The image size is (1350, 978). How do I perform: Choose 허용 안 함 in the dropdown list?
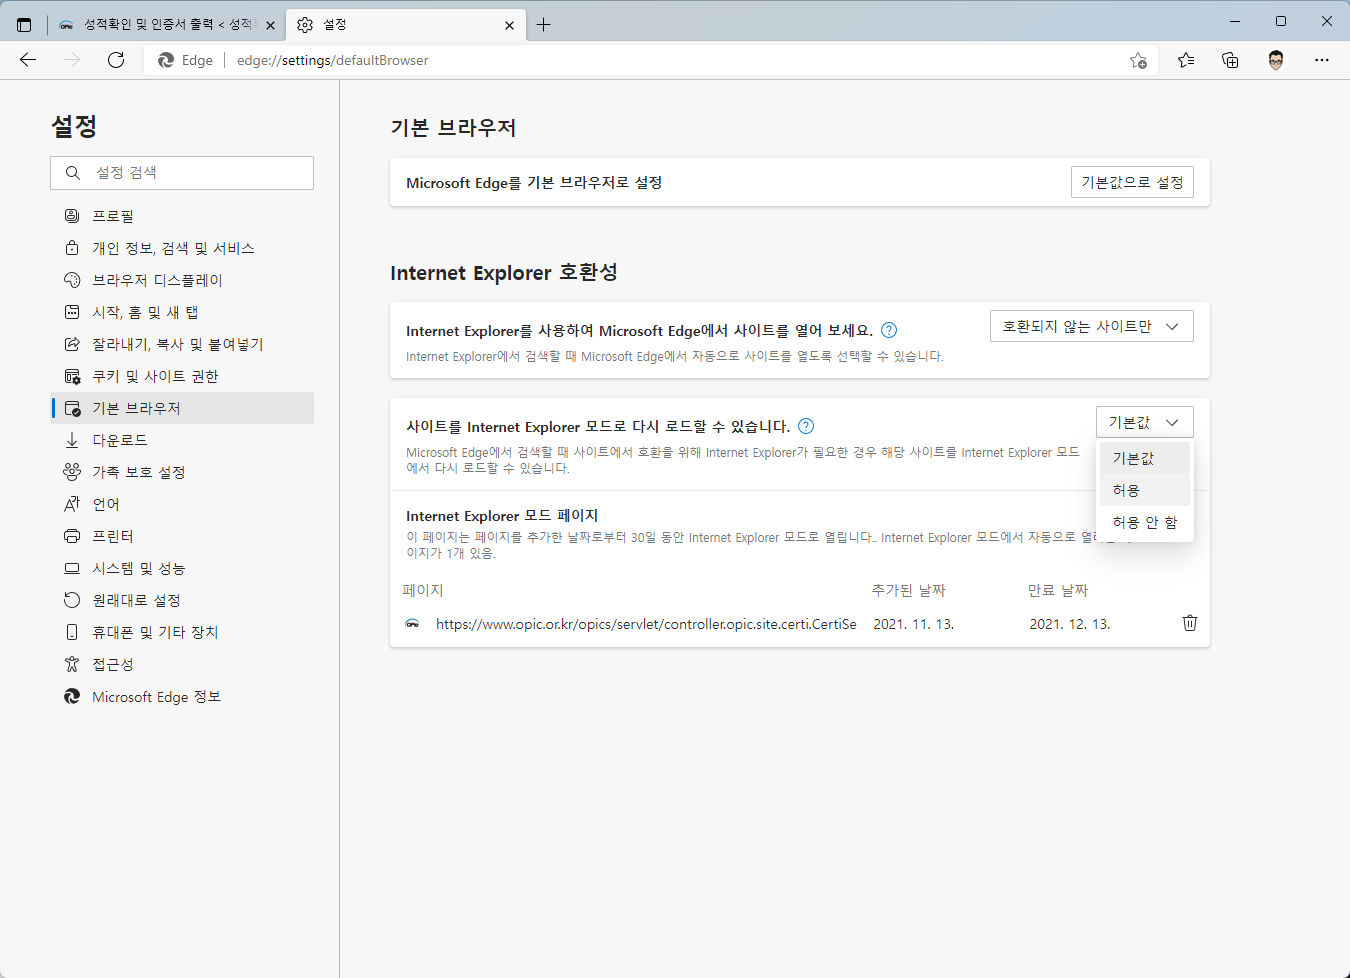[1145, 522]
